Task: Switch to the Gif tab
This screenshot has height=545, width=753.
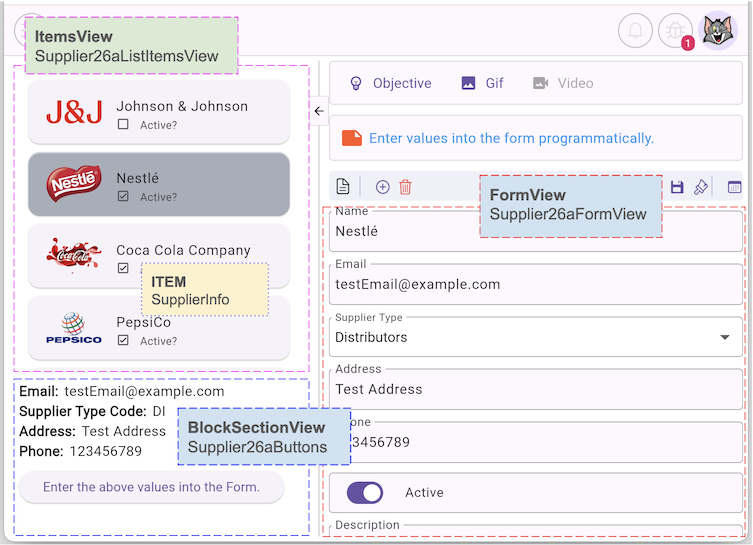Action: pyautogui.click(x=483, y=84)
